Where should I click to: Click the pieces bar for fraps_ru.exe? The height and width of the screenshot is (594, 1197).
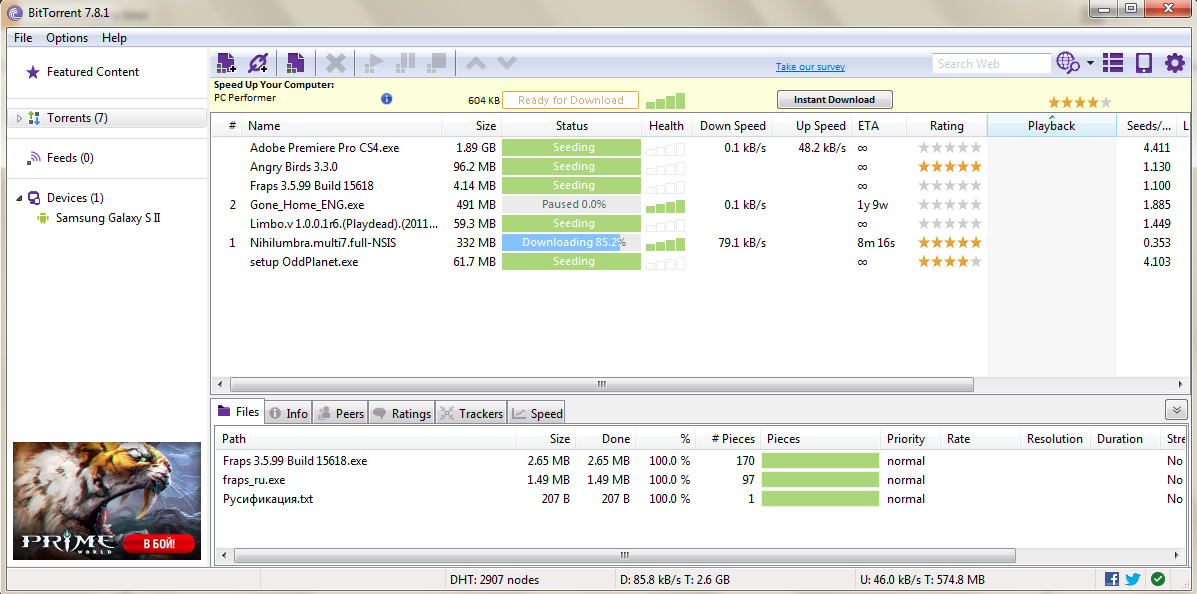point(821,479)
